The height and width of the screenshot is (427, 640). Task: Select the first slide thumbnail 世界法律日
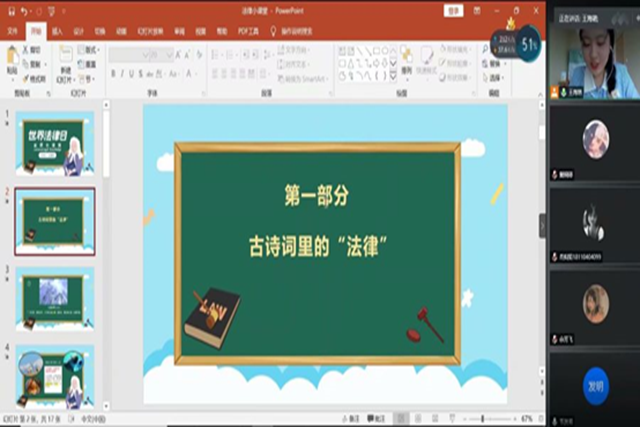coord(55,145)
